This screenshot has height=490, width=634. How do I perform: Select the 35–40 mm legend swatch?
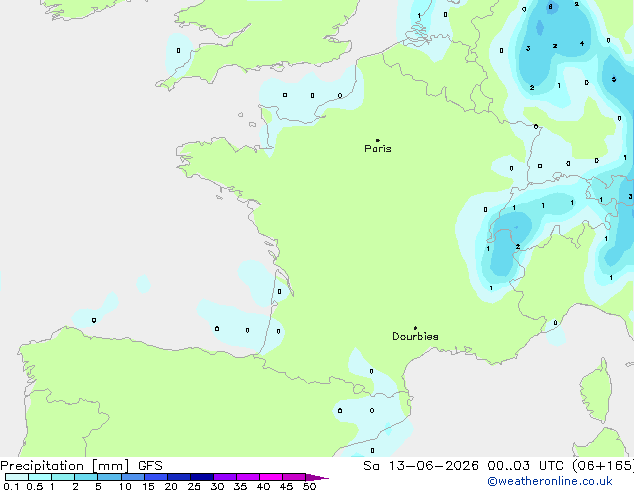pos(247,477)
